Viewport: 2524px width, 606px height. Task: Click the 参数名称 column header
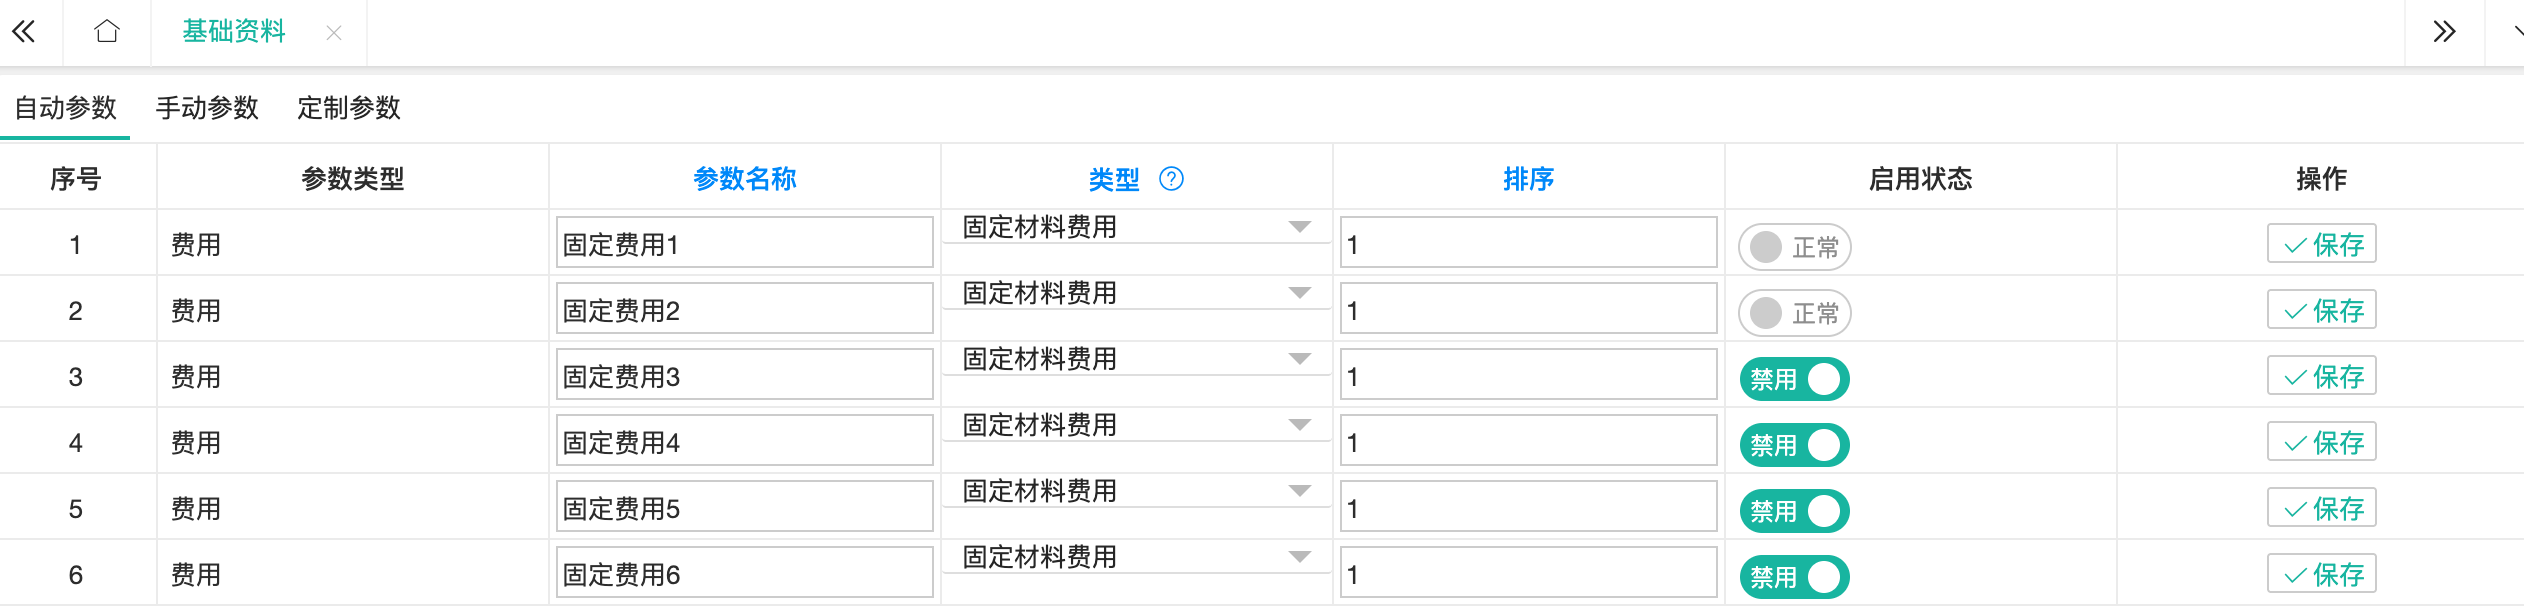click(x=744, y=179)
